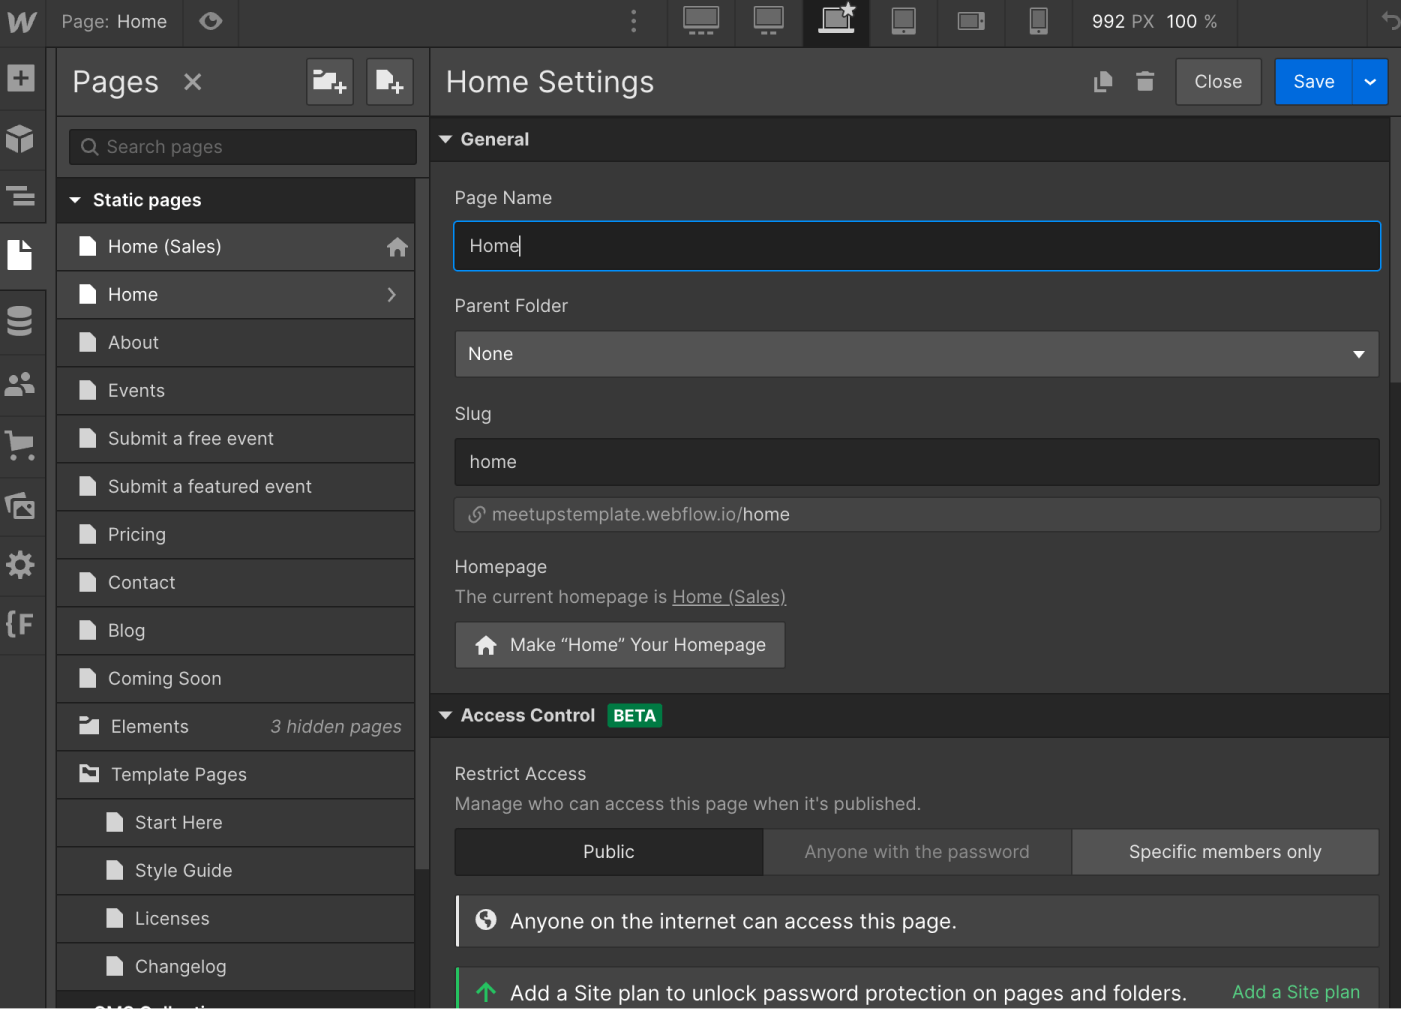This screenshot has width=1401, height=1009.
Task: Select the Specific members only access option
Action: 1224,851
